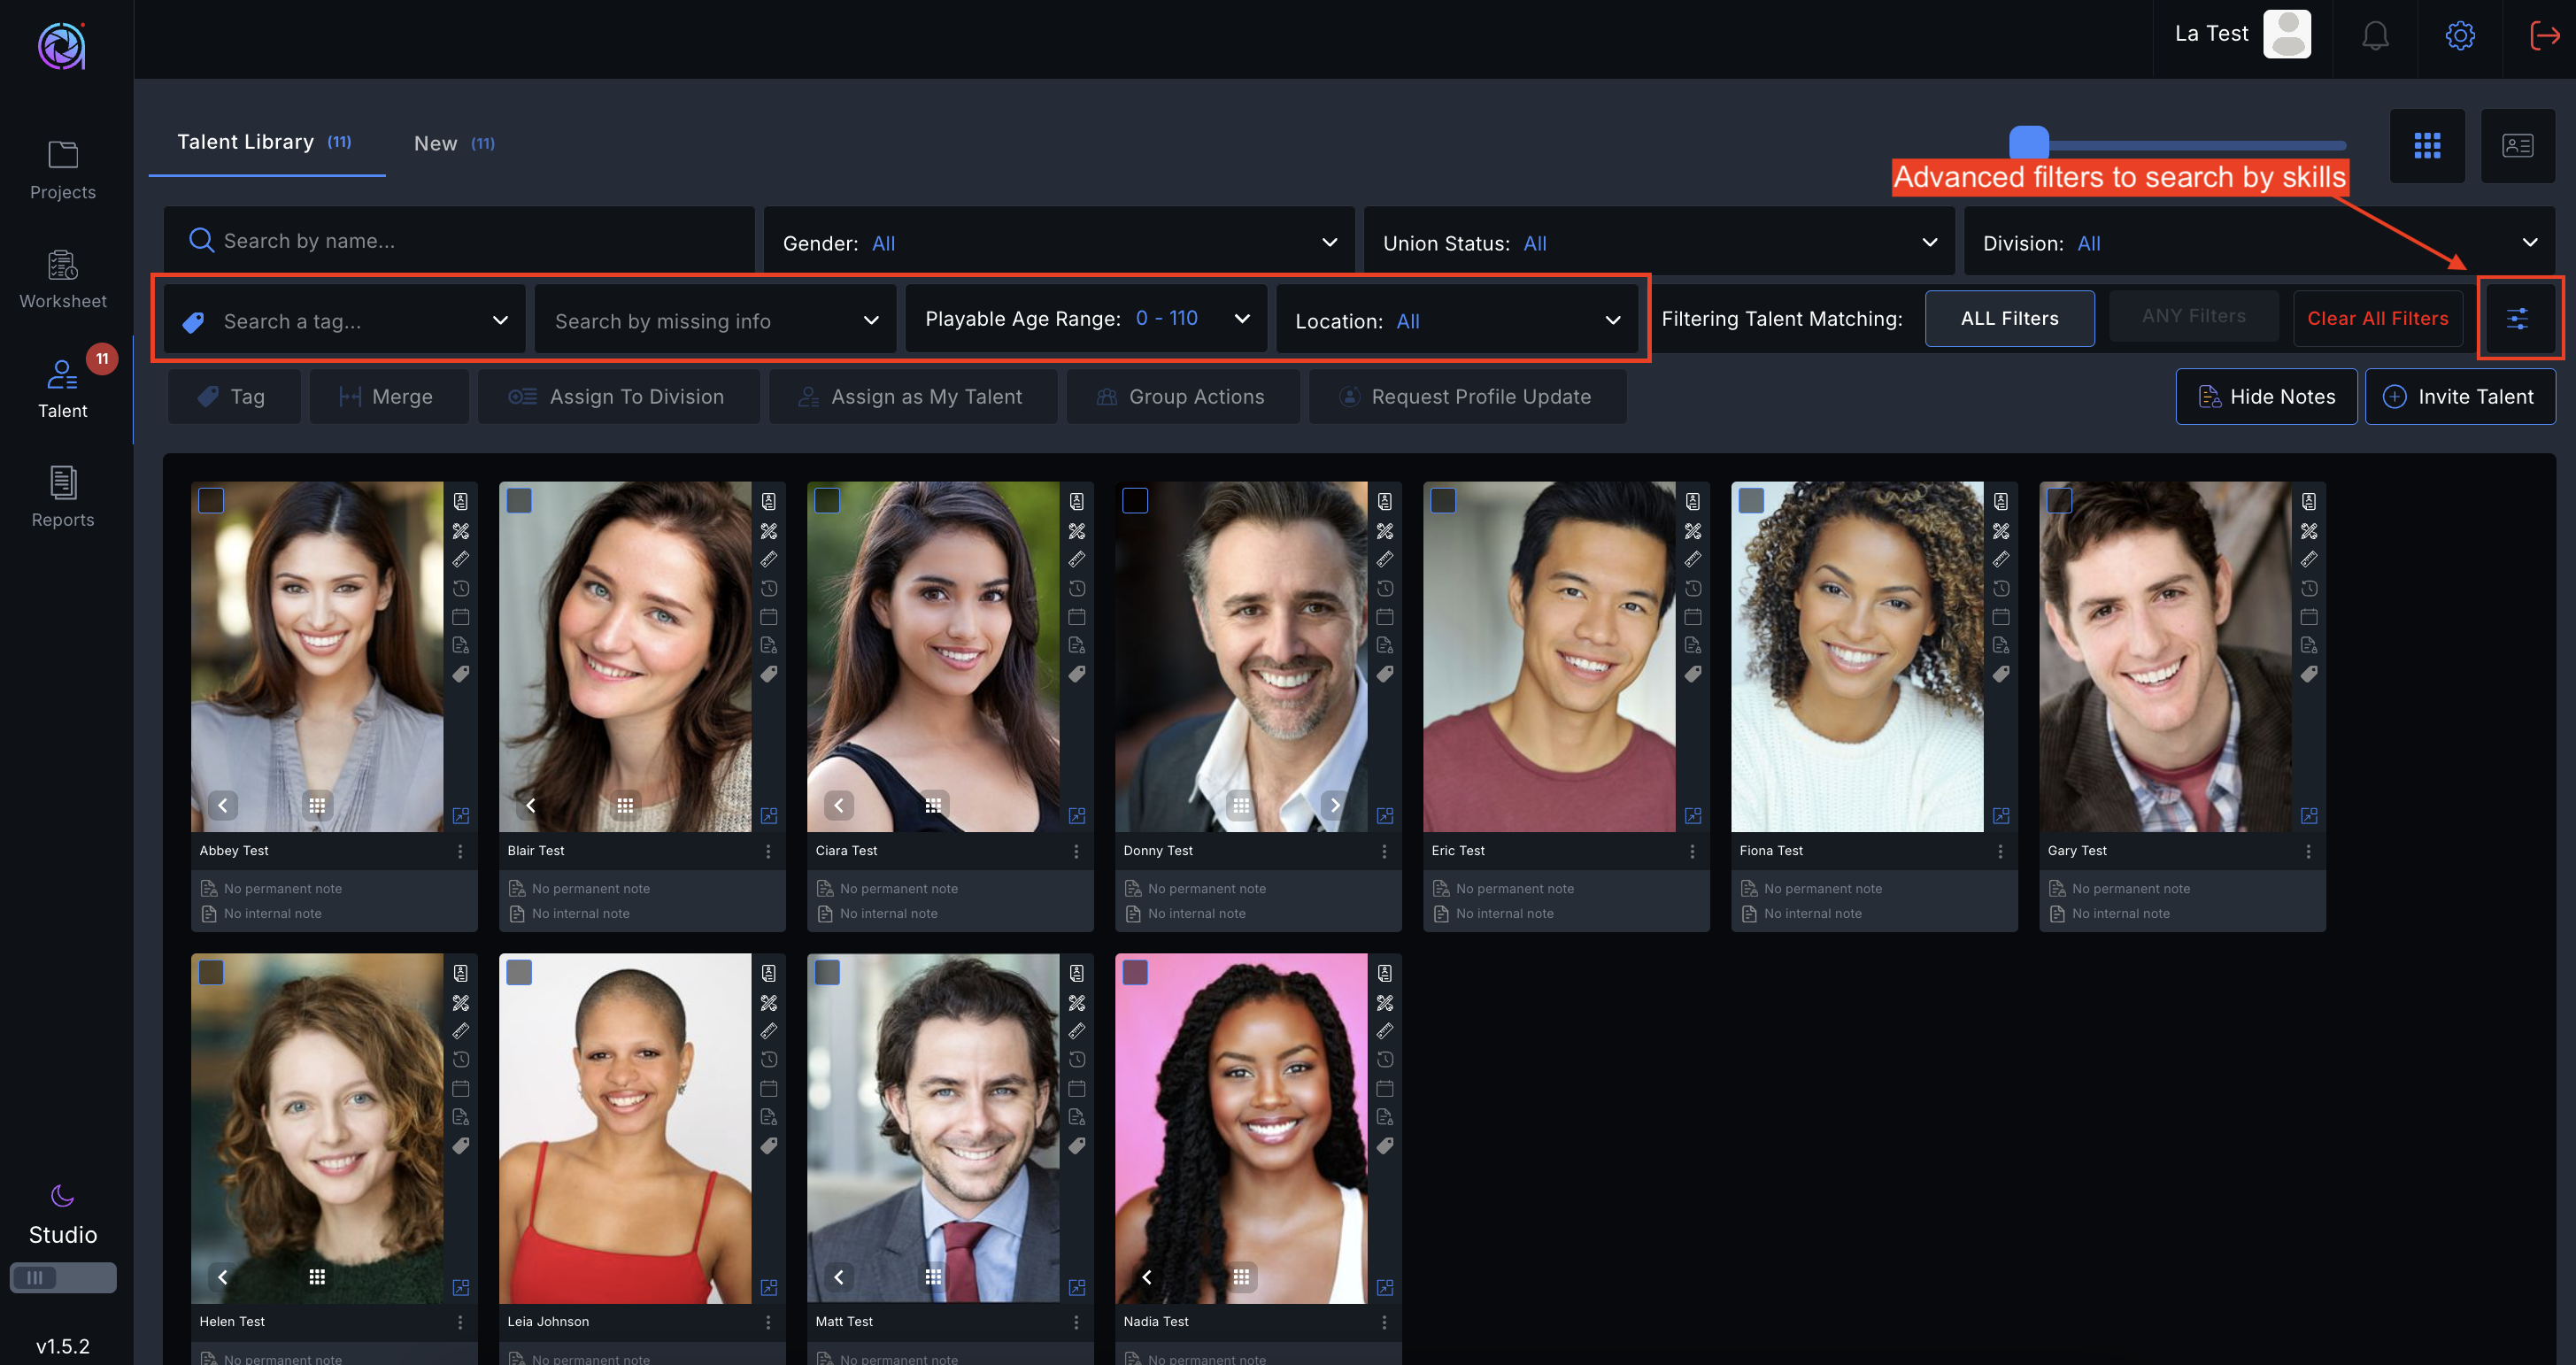Viewport: 2576px width, 1365px height.
Task: Switch to grid view icon
Action: [x=2427, y=146]
